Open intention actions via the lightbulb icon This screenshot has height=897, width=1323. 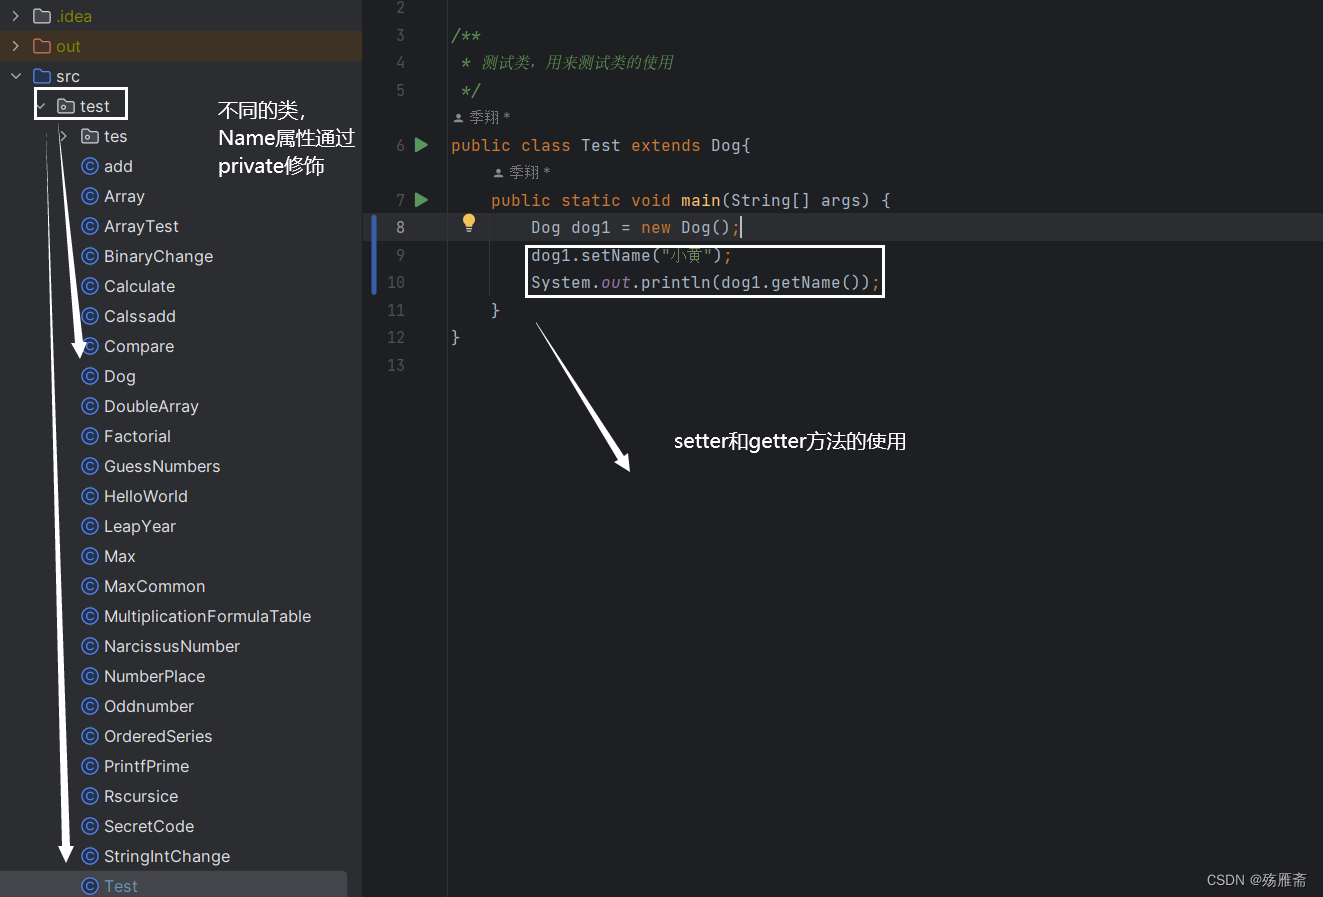[468, 222]
